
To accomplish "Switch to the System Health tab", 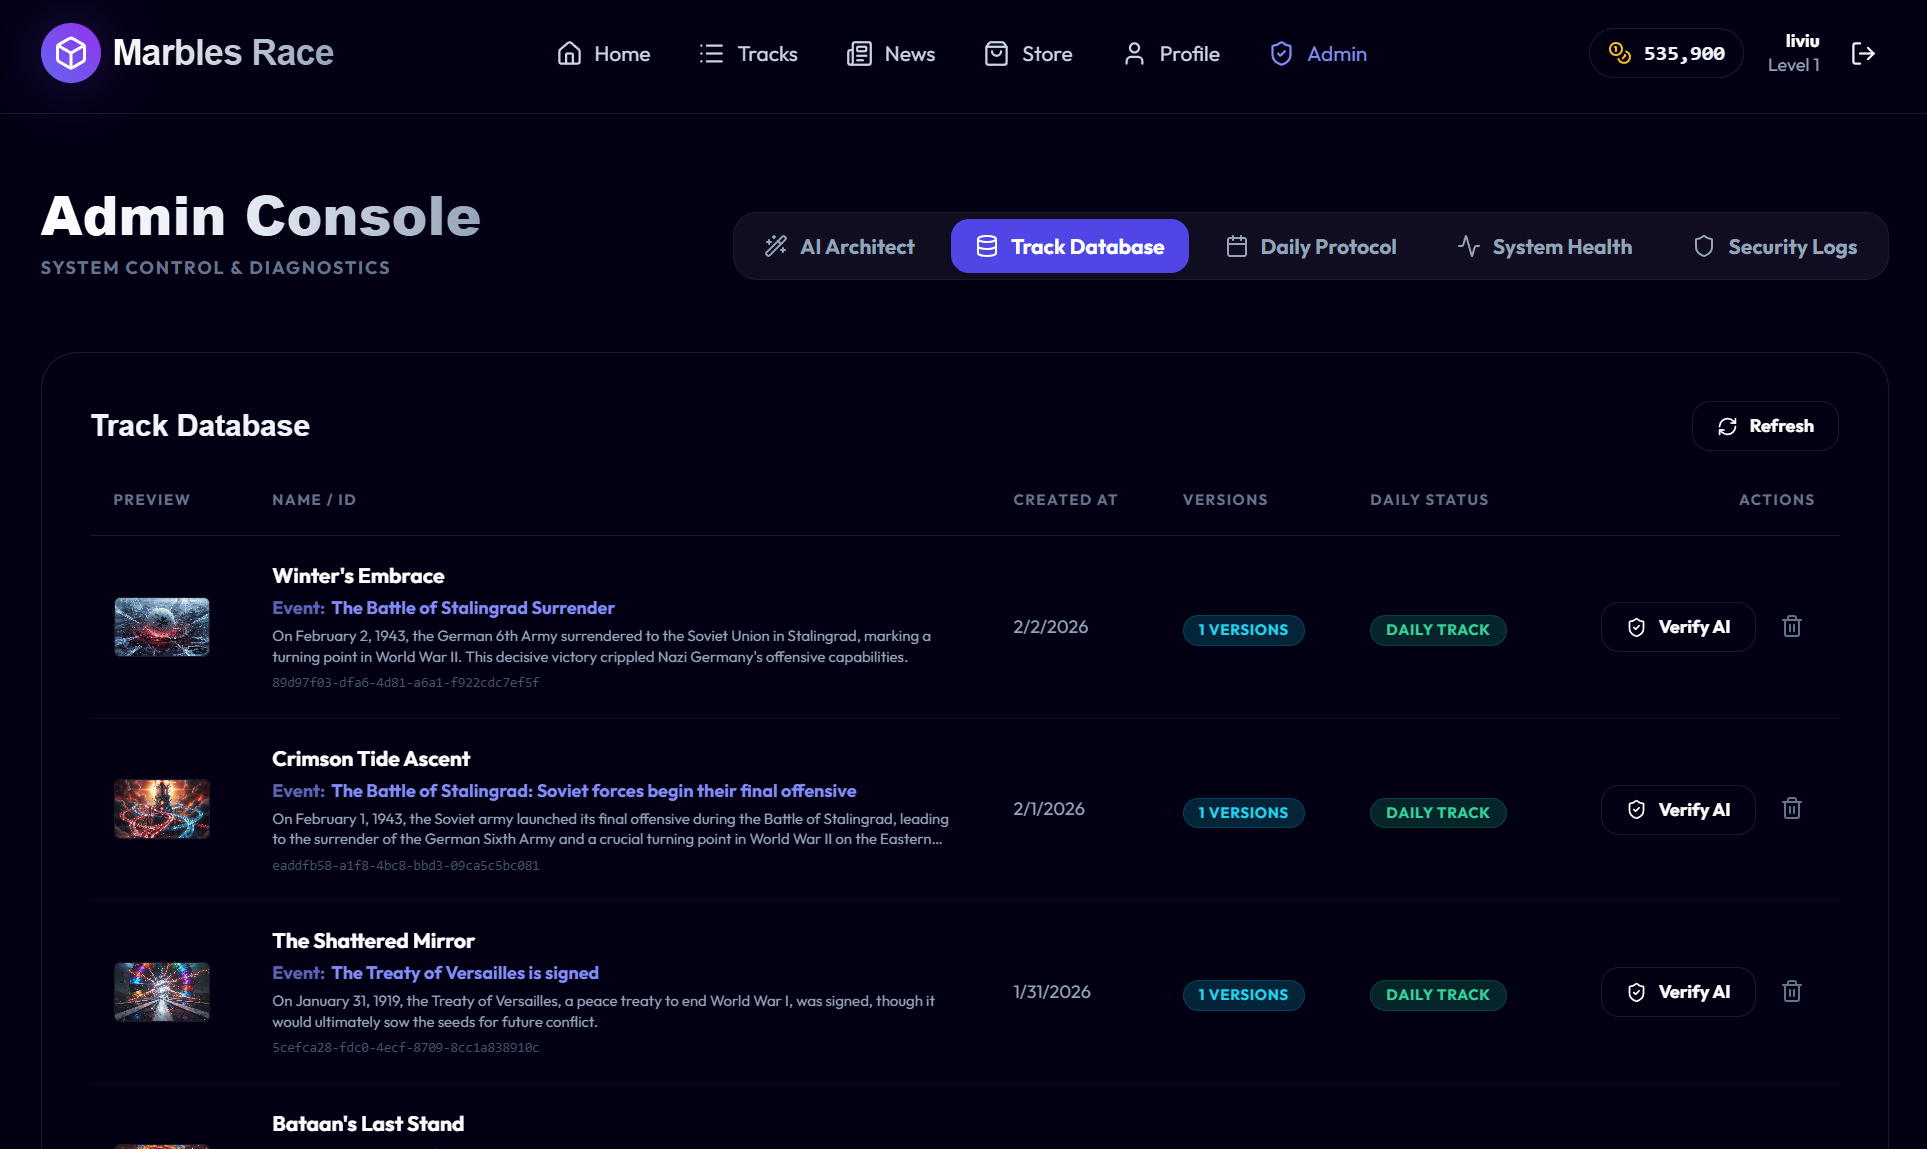I will [x=1545, y=247].
